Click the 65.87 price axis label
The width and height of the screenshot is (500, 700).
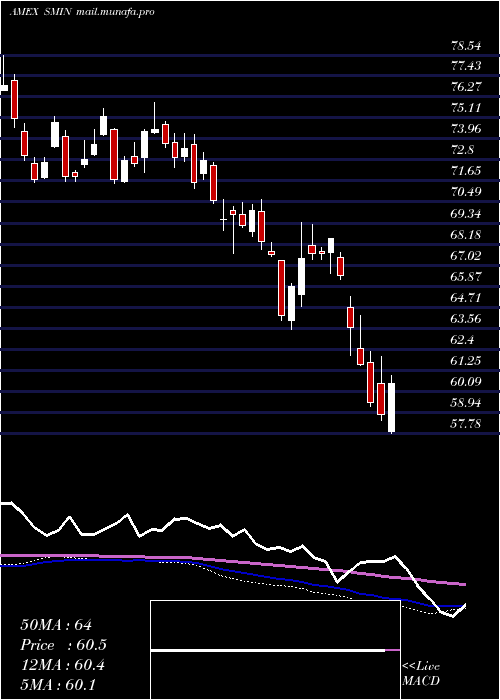pos(466,276)
